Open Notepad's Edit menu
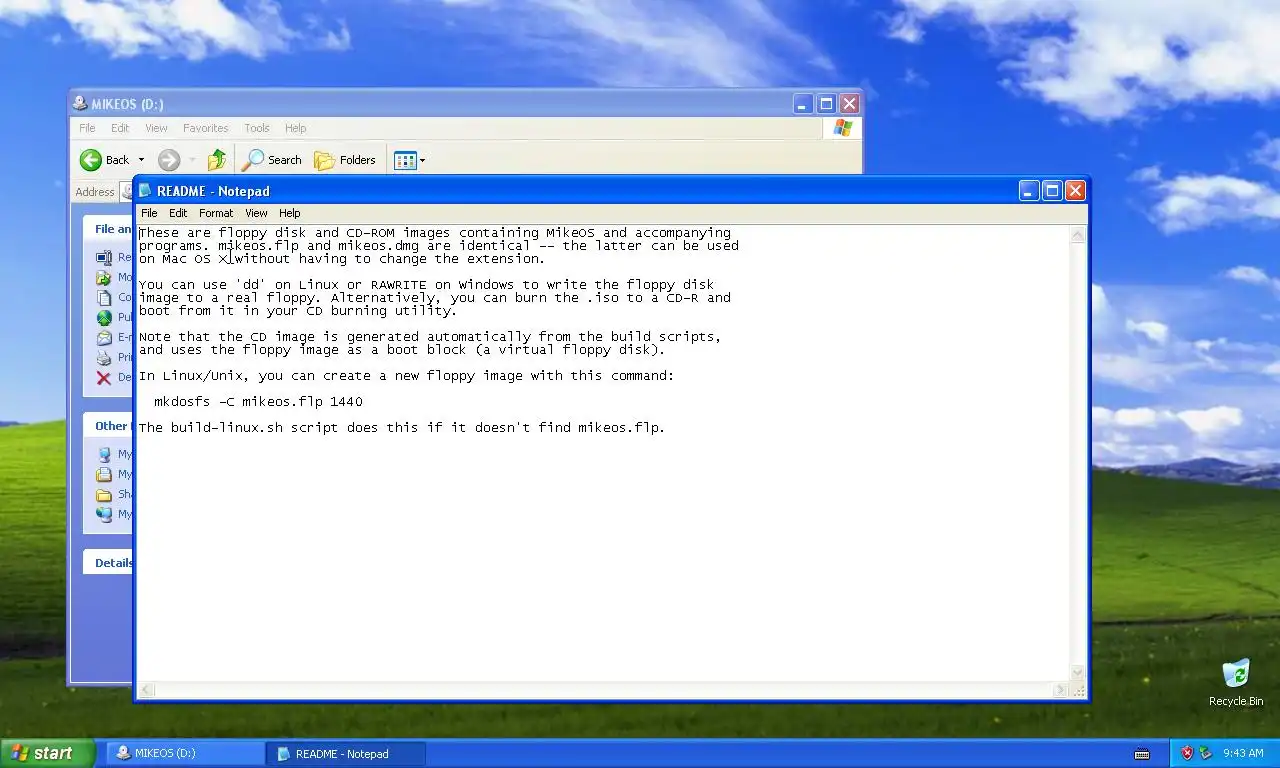The width and height of the screenshot is (1280, 768). pos(178,213)
